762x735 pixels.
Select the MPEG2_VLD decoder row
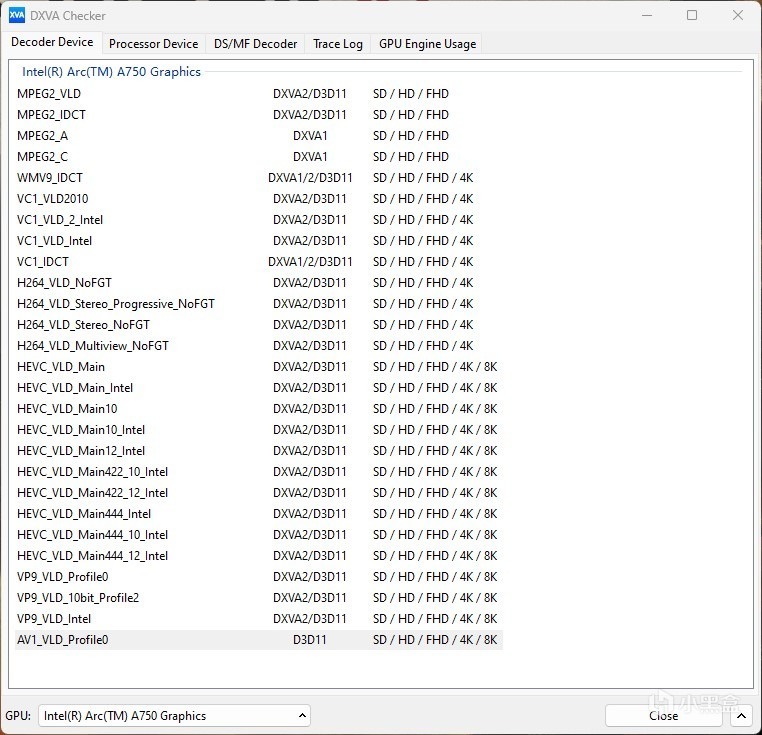pyautogui.click(x=259, y=94)
